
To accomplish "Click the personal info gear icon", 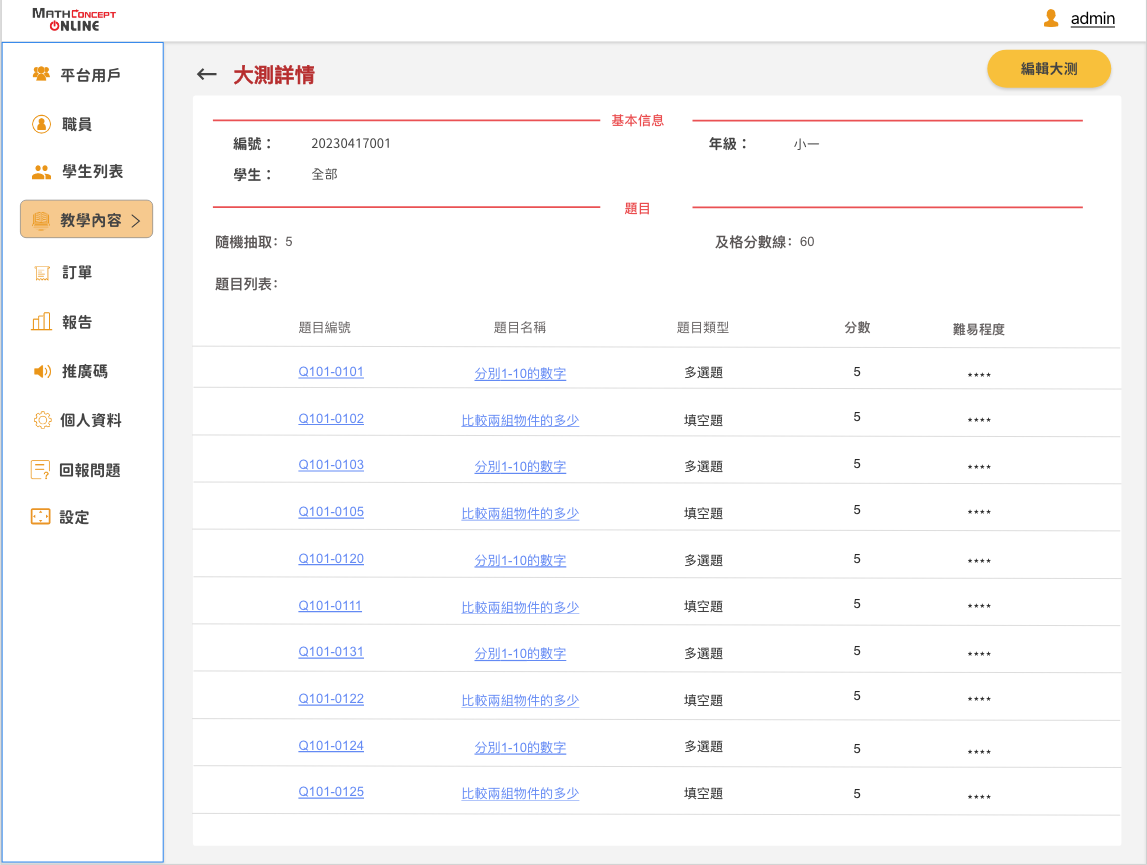I will pyautogui.click(x=42, y=420).
